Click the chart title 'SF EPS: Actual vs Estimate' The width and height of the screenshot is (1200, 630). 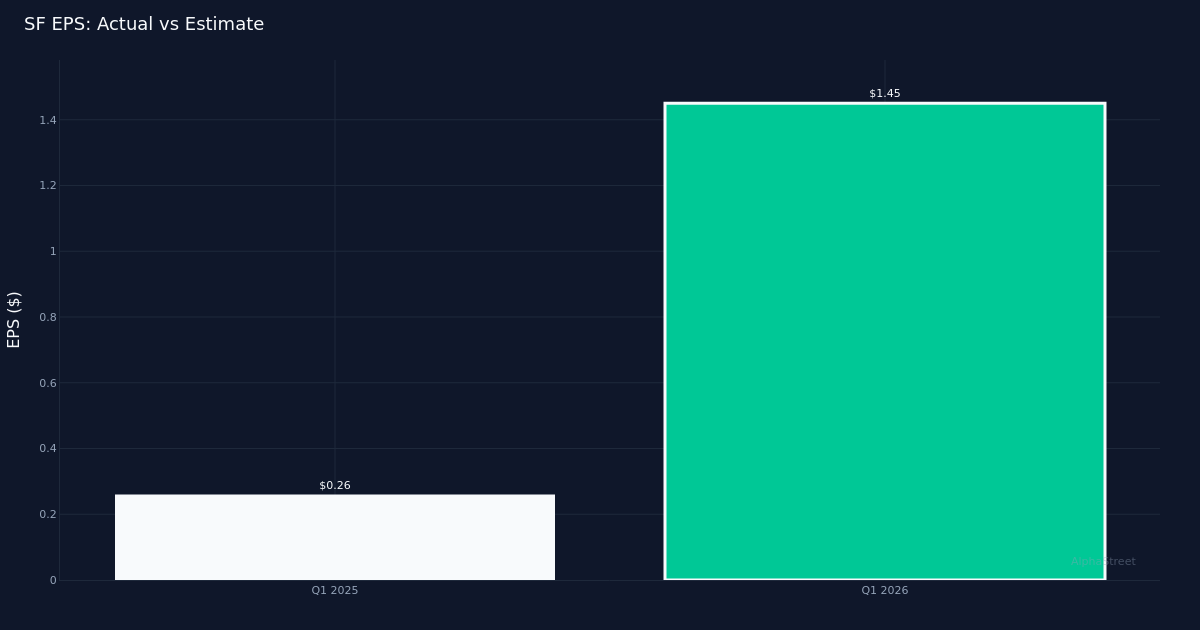tap(144, 25)
